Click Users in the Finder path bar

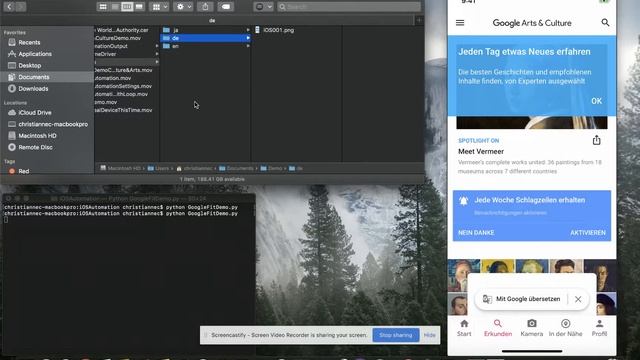158,168
